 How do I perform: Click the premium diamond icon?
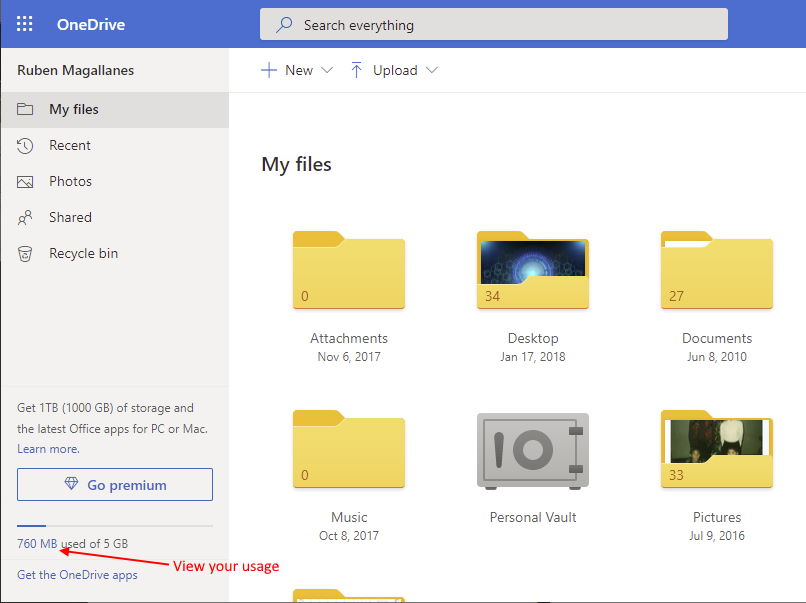pyautogui.click(x=71, y=484)
